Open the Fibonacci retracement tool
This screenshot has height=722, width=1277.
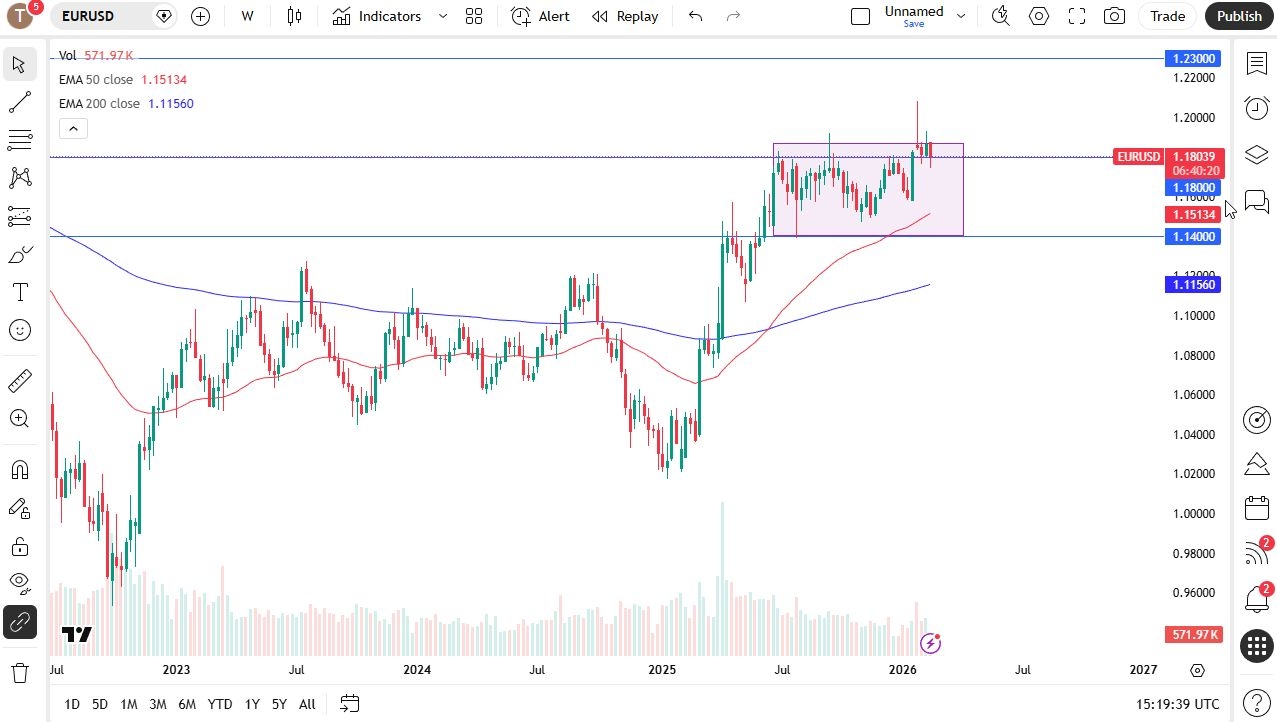(19, 140)
